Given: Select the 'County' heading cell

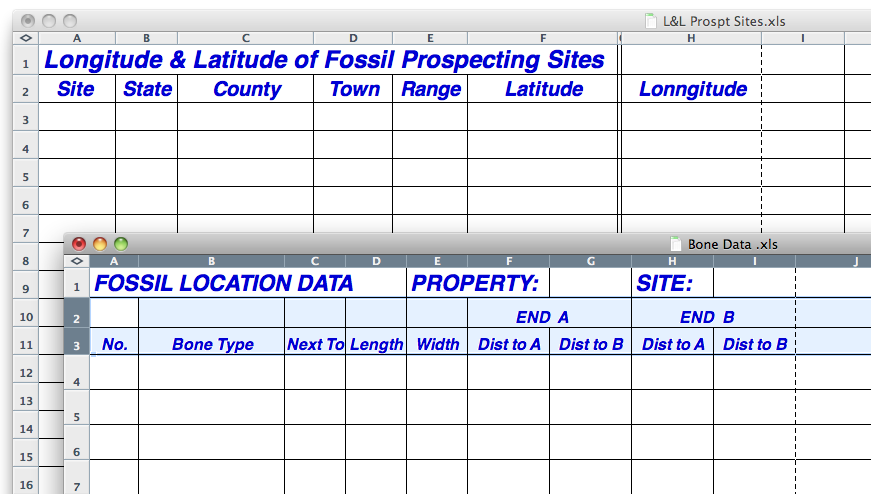Looking at the screenshot, I should (x=246, y=89).
